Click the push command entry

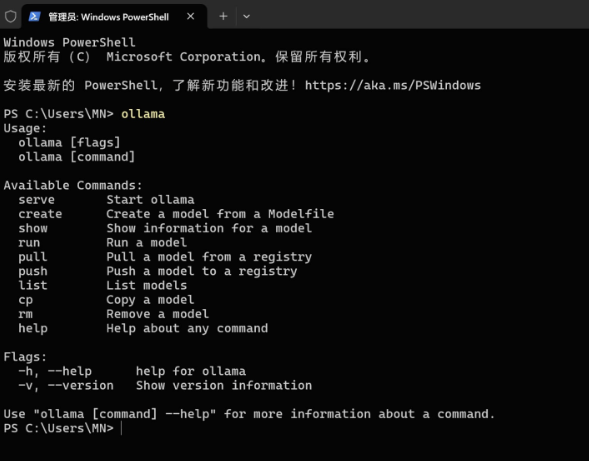tap(33, 271)
